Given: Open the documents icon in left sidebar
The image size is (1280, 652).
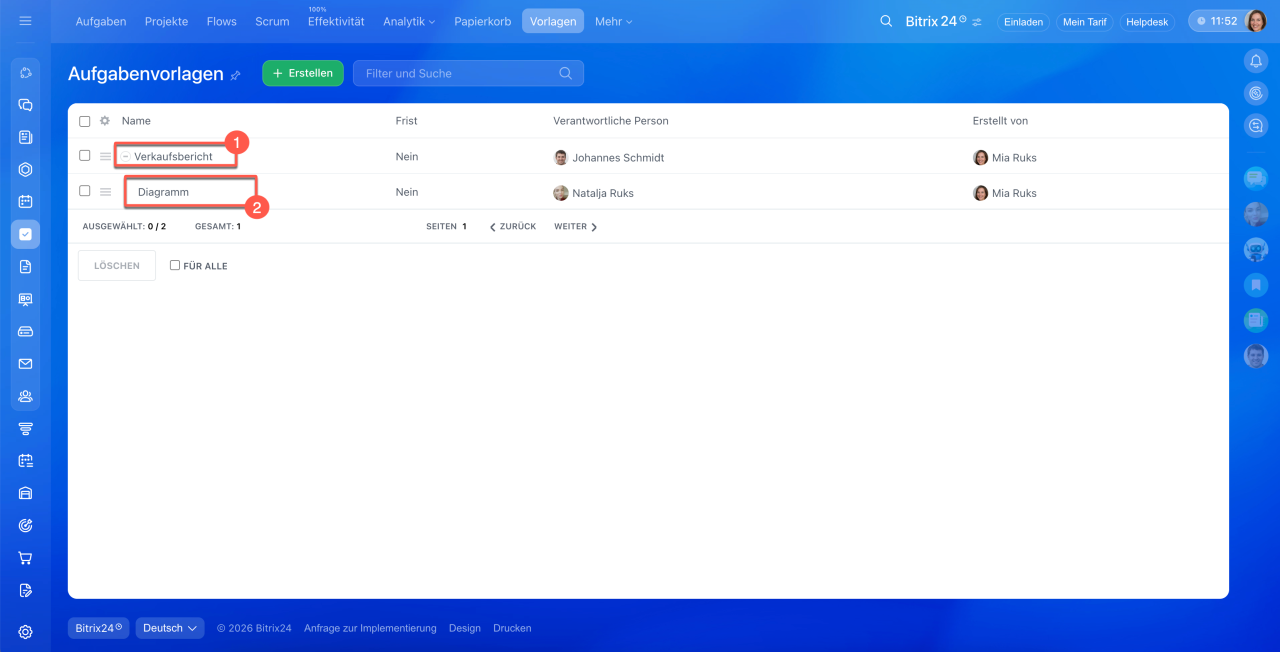Looking at the screenshot, I should click(26, 266).
